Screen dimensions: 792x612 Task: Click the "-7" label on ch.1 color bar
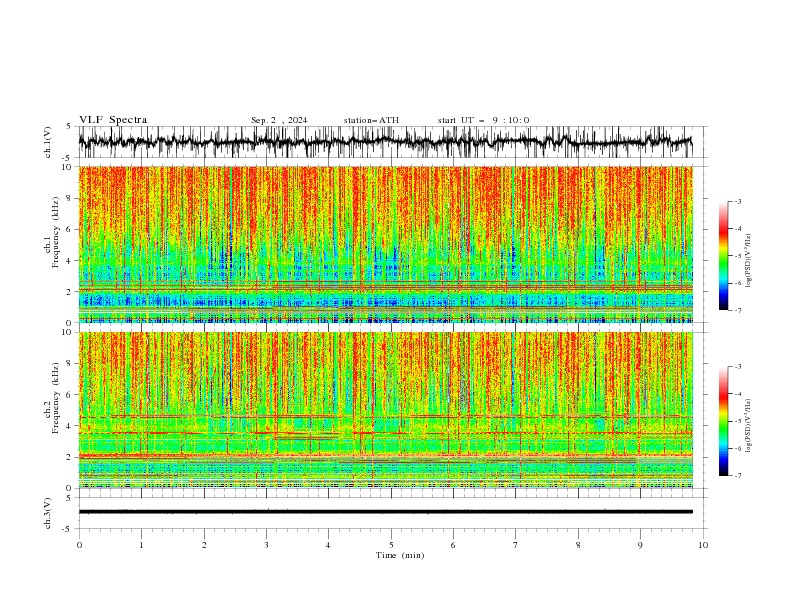pos(738,310)
